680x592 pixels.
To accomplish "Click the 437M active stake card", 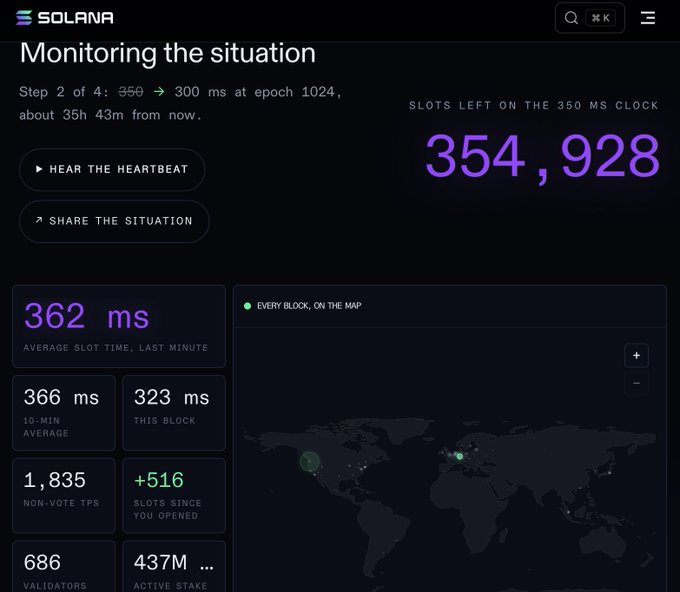I will 174,566.
